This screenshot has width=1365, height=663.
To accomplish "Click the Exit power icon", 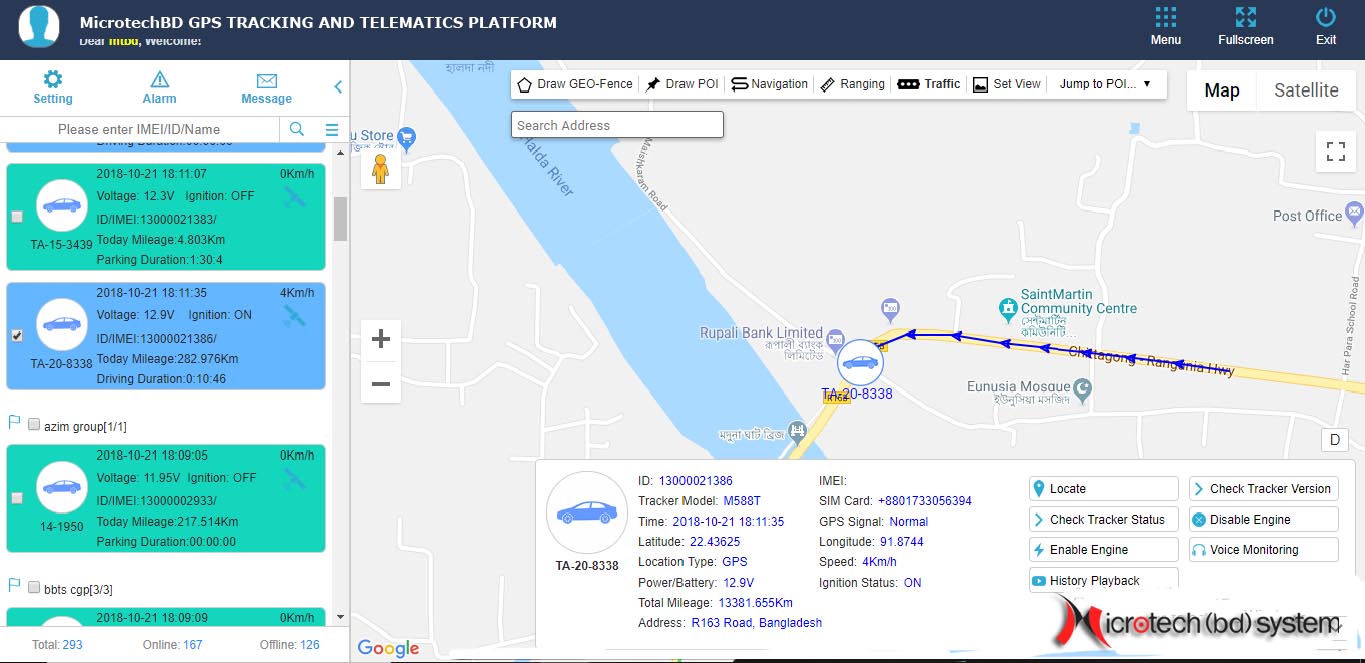I will 1326,17.
